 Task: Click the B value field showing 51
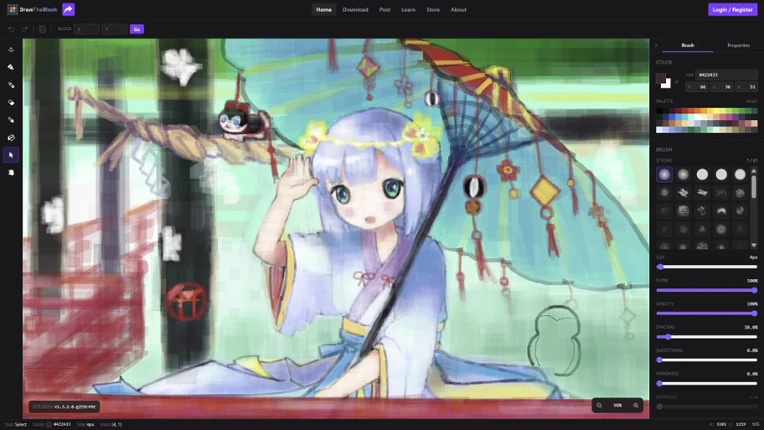pos(746,87)
